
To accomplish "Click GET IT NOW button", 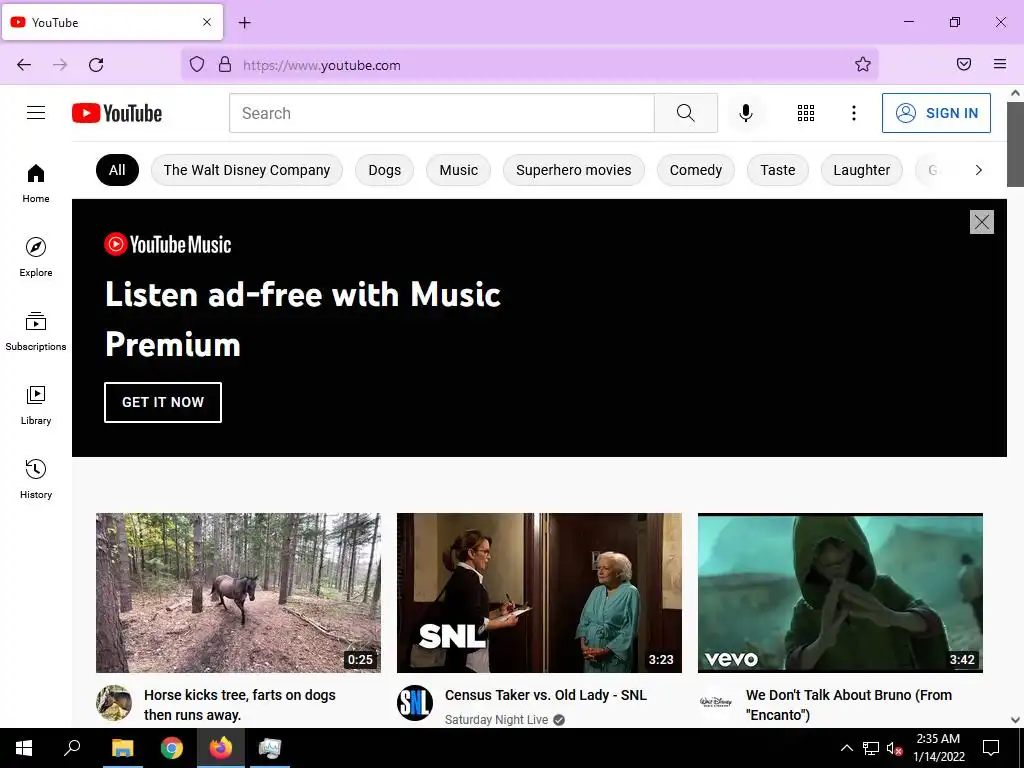I will (163, 402).
